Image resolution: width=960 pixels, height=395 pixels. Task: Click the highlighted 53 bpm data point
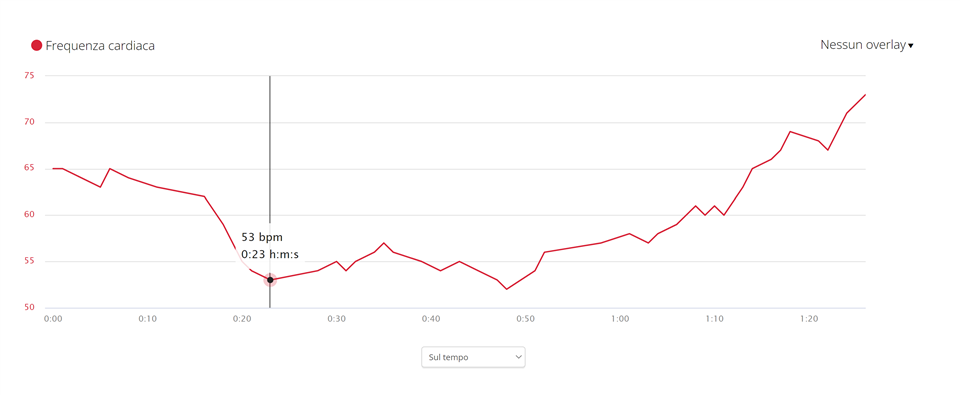click(270, 280)
